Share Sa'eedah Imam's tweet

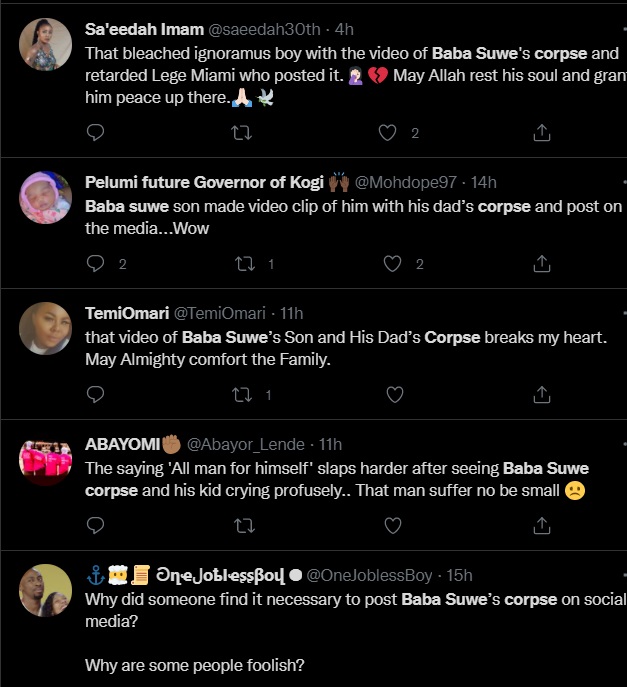541,132
